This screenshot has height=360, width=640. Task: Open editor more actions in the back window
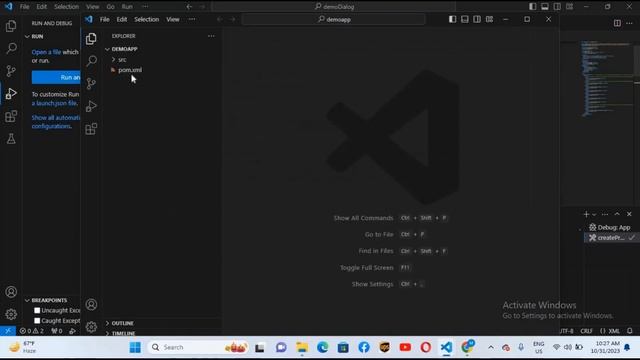tap(630, 23)
